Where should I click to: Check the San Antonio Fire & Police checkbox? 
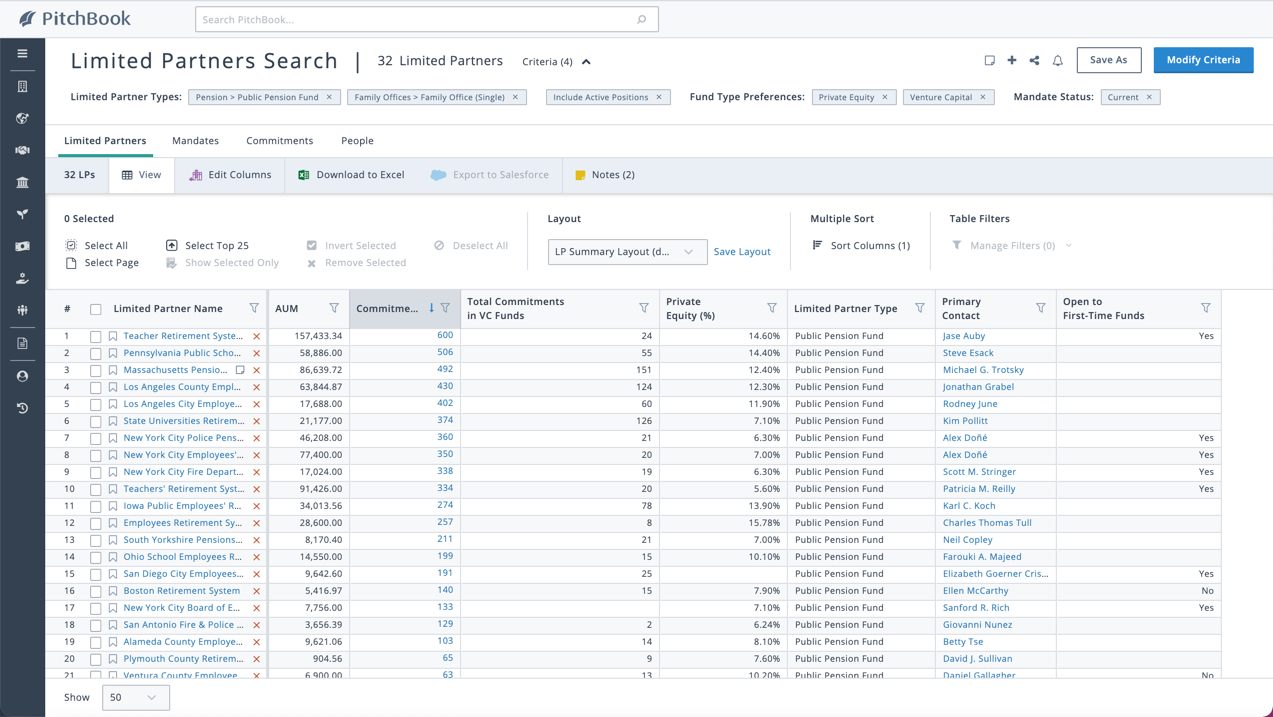point(96,626)
